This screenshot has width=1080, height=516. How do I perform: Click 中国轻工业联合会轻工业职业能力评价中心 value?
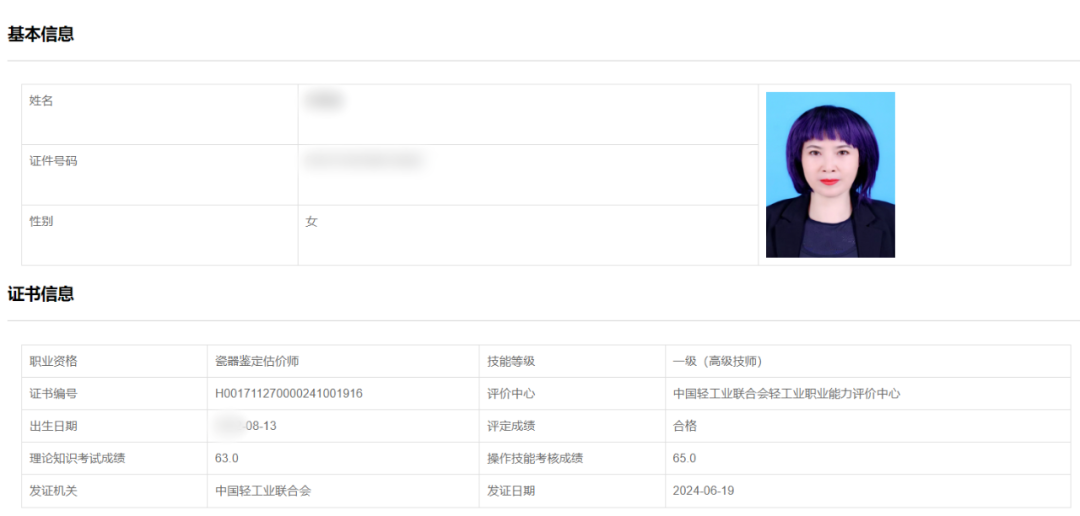(x=787, y=393)
